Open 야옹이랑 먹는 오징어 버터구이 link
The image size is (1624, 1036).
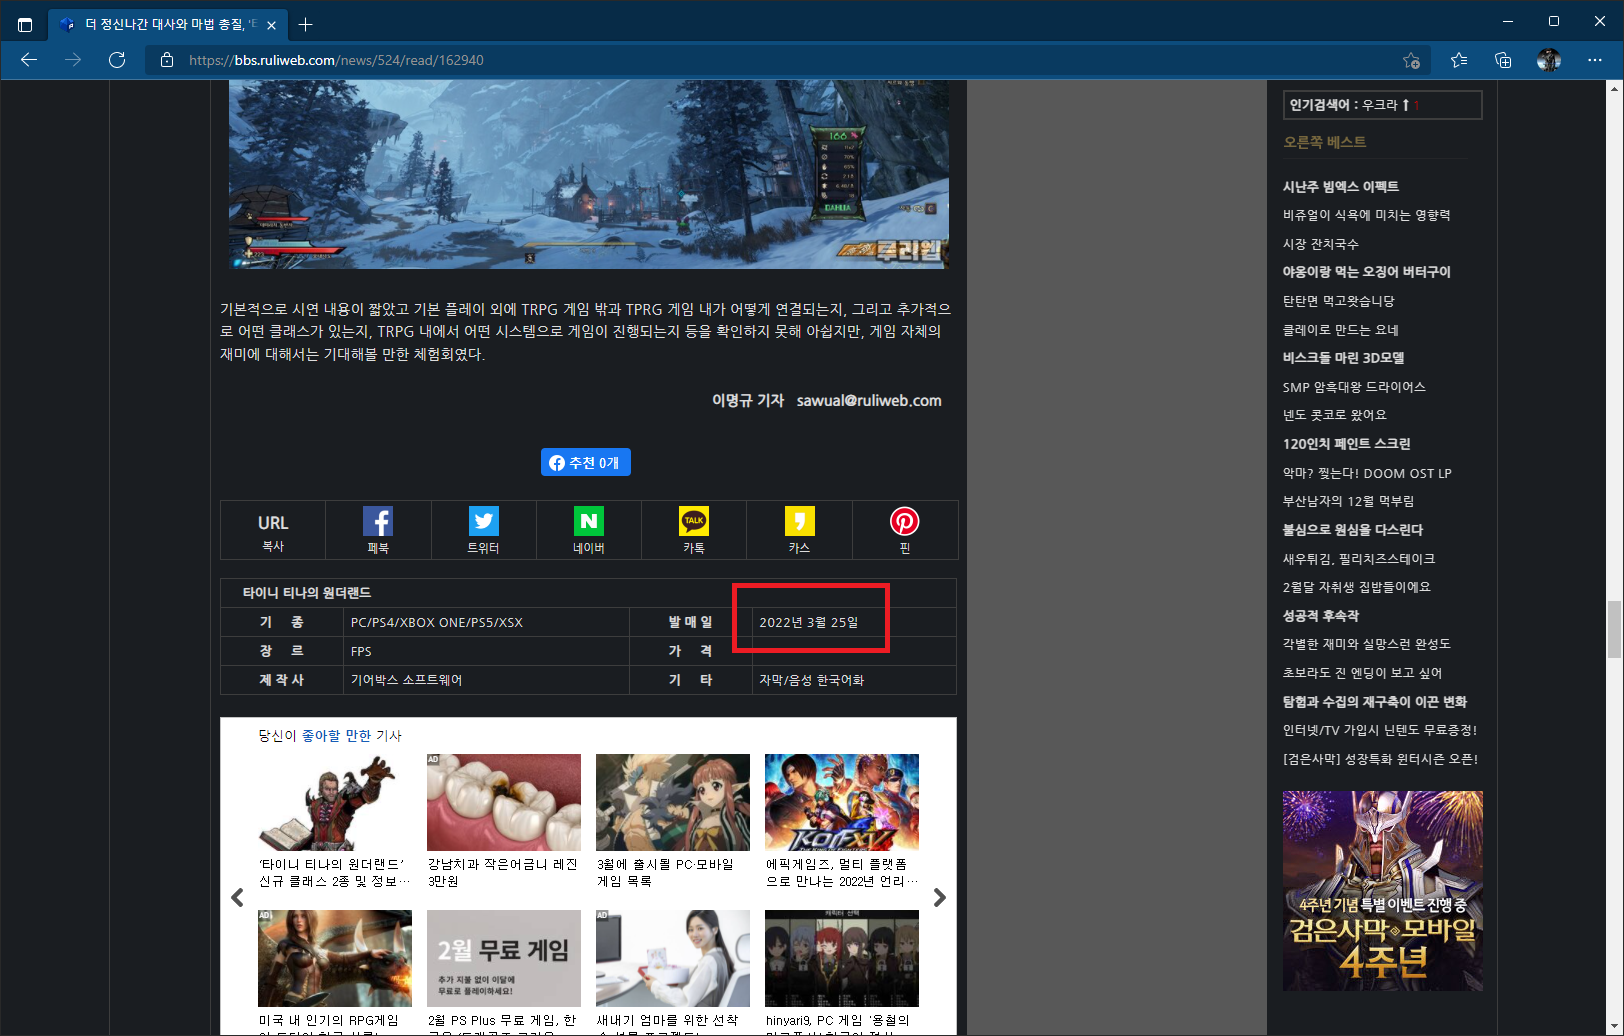click(x=1366, y=272)
